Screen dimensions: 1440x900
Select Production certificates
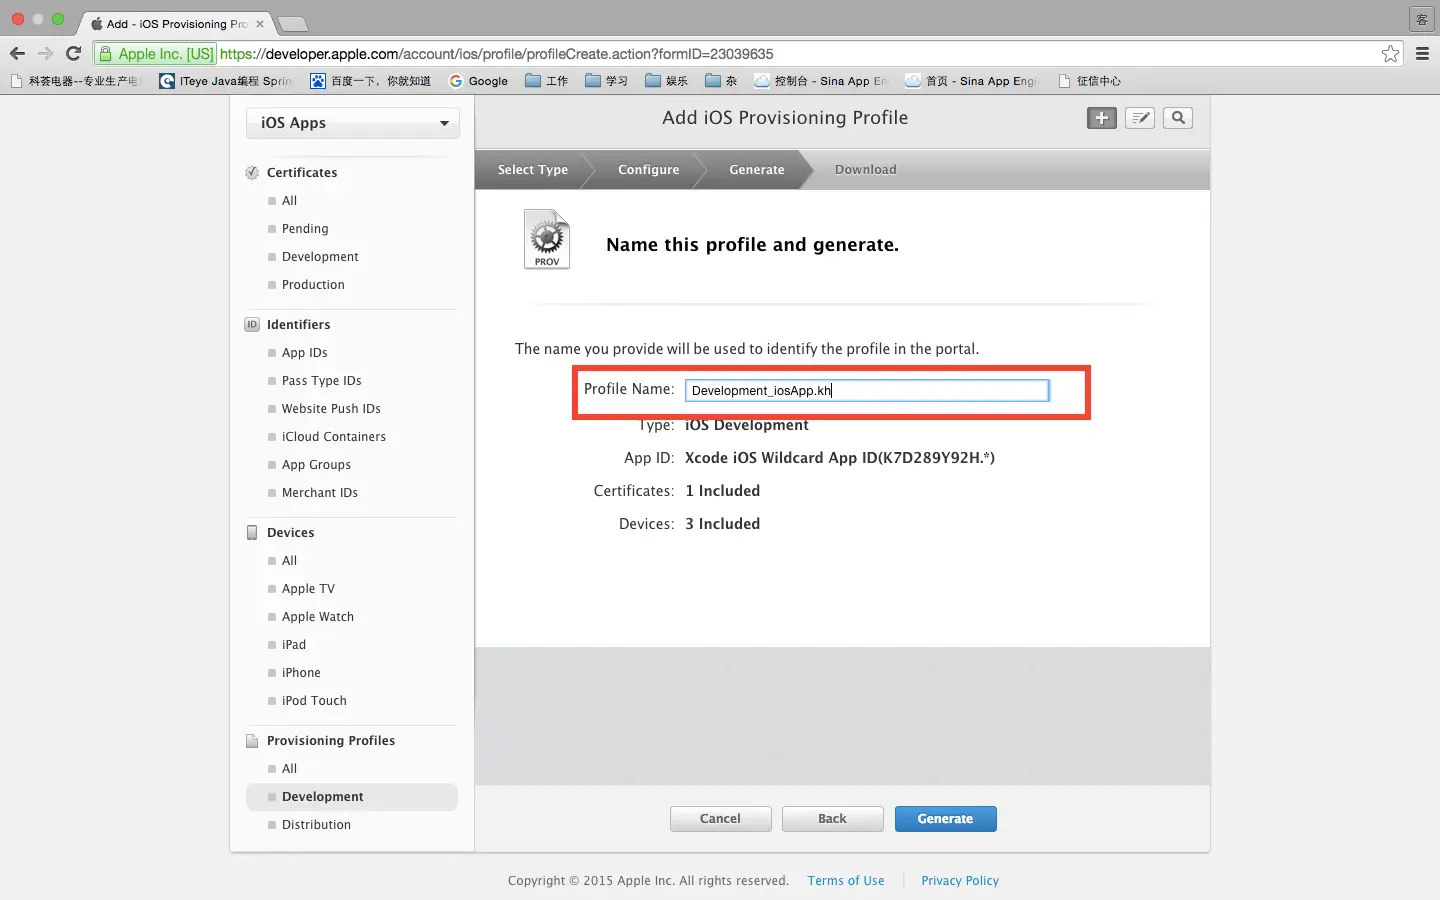[313, 285]
